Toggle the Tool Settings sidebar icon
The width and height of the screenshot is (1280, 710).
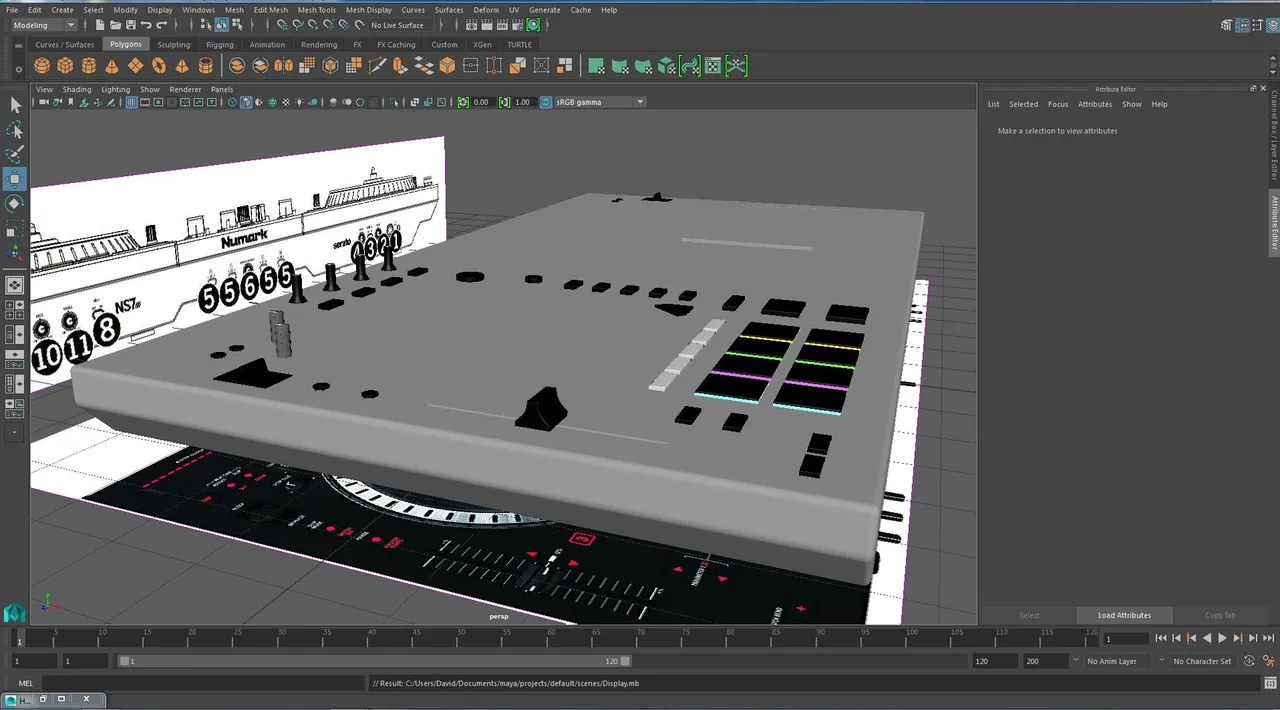point(1256,25)
